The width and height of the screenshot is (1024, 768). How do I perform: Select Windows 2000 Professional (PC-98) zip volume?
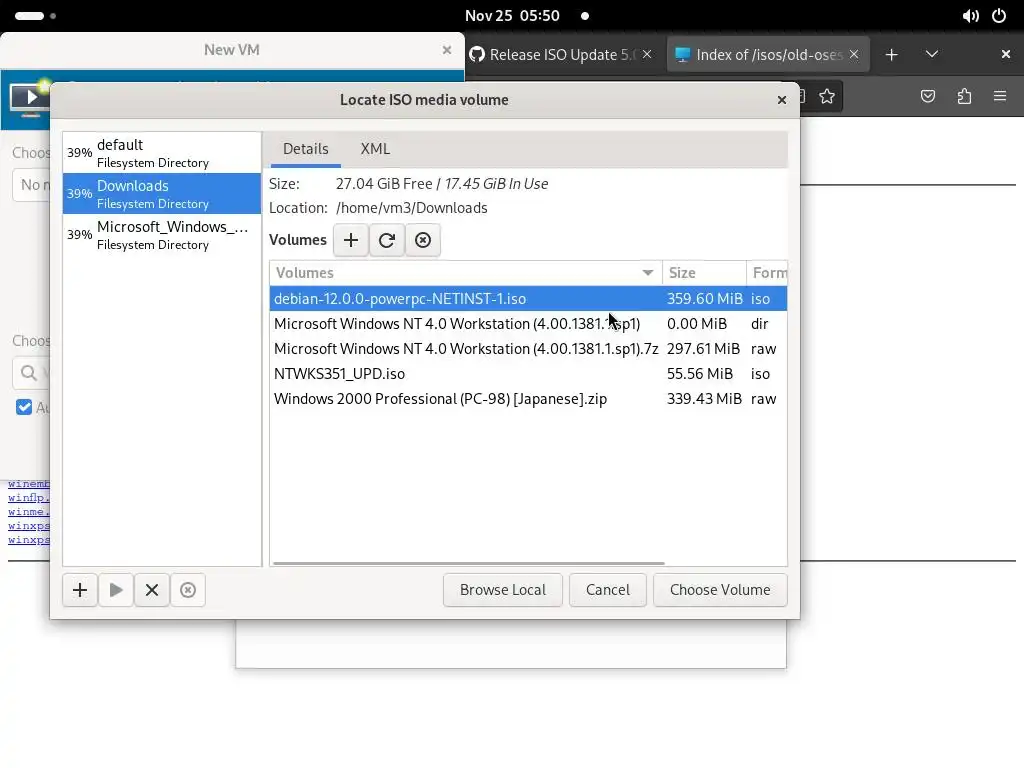tap(528, 399)
